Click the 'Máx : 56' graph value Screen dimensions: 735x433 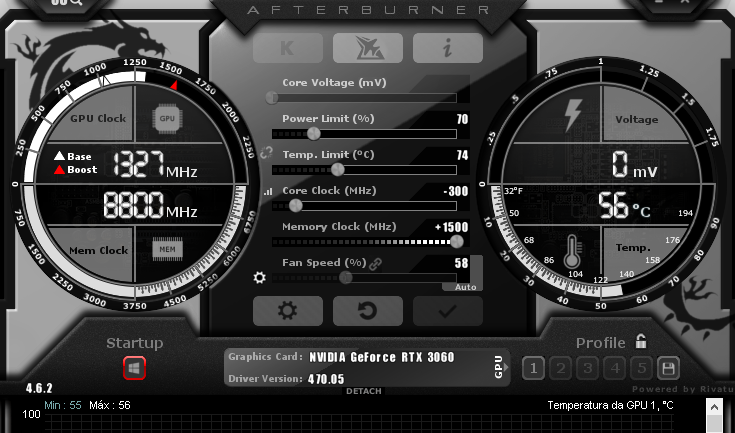tap(110, 405)
